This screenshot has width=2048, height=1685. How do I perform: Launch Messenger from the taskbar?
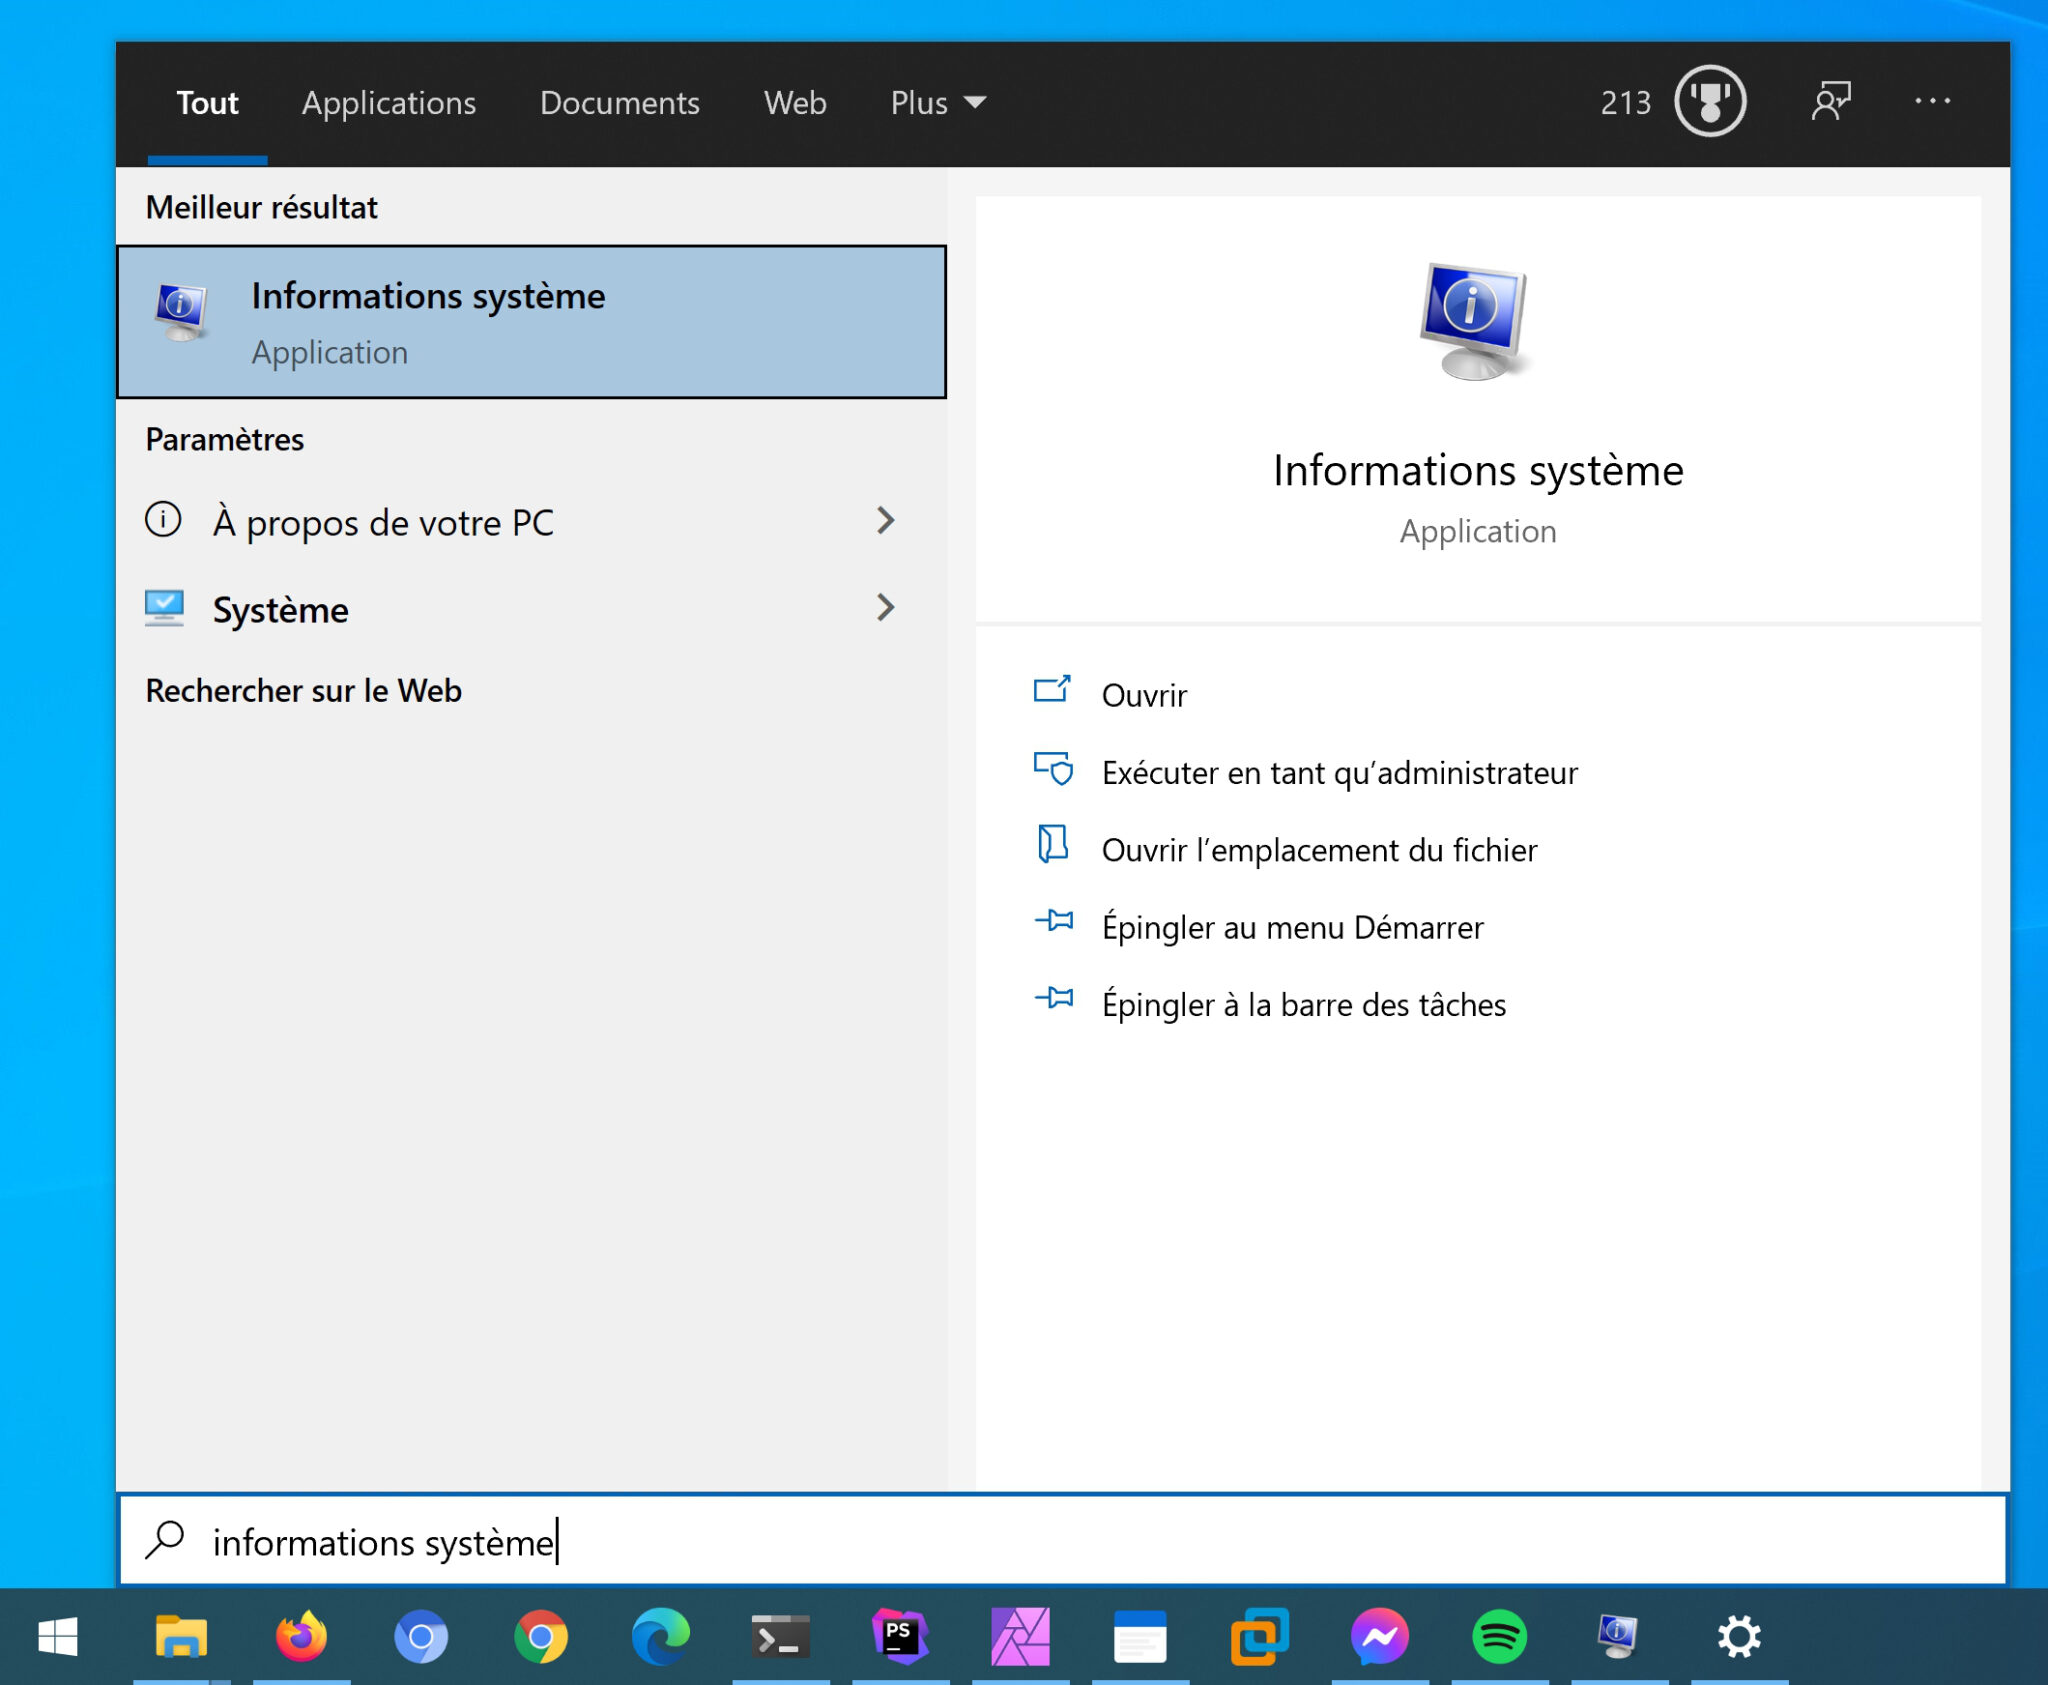coord(1380,1637)
